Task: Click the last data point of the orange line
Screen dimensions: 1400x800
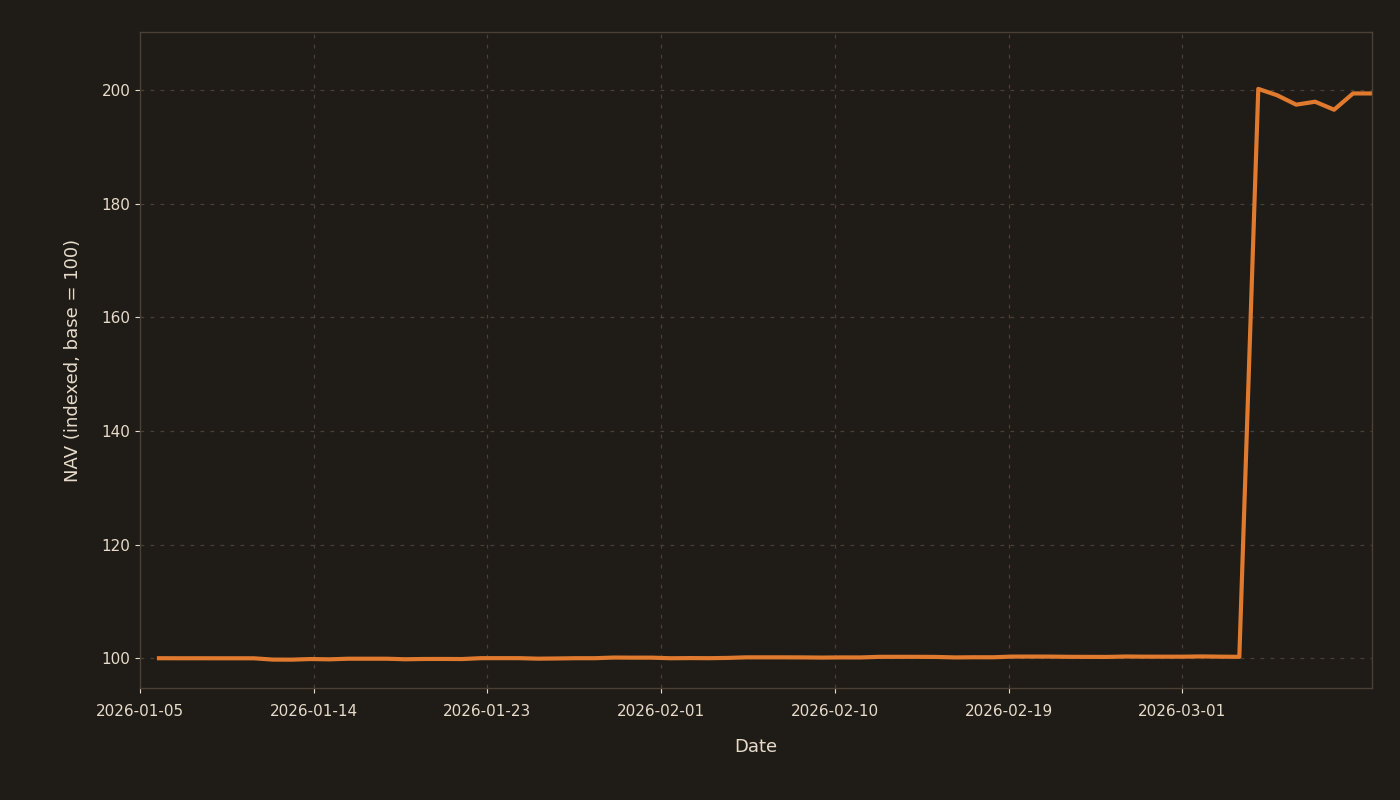Action: (x=1370, y=93)
